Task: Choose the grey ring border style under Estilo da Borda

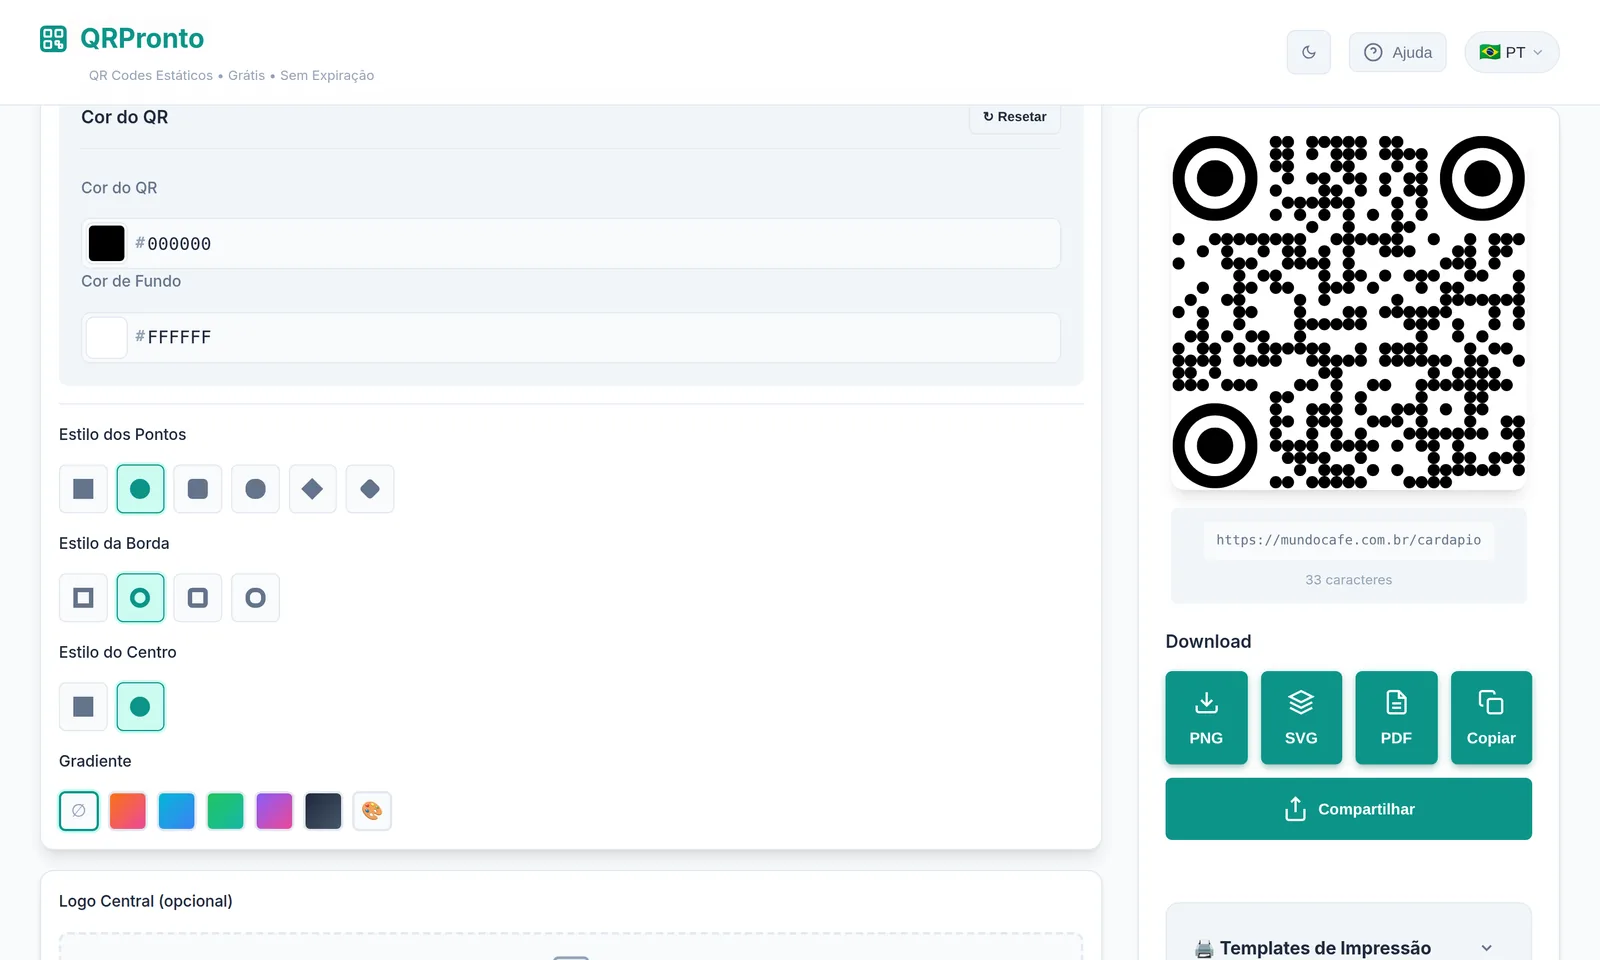Action: (255, 598)
